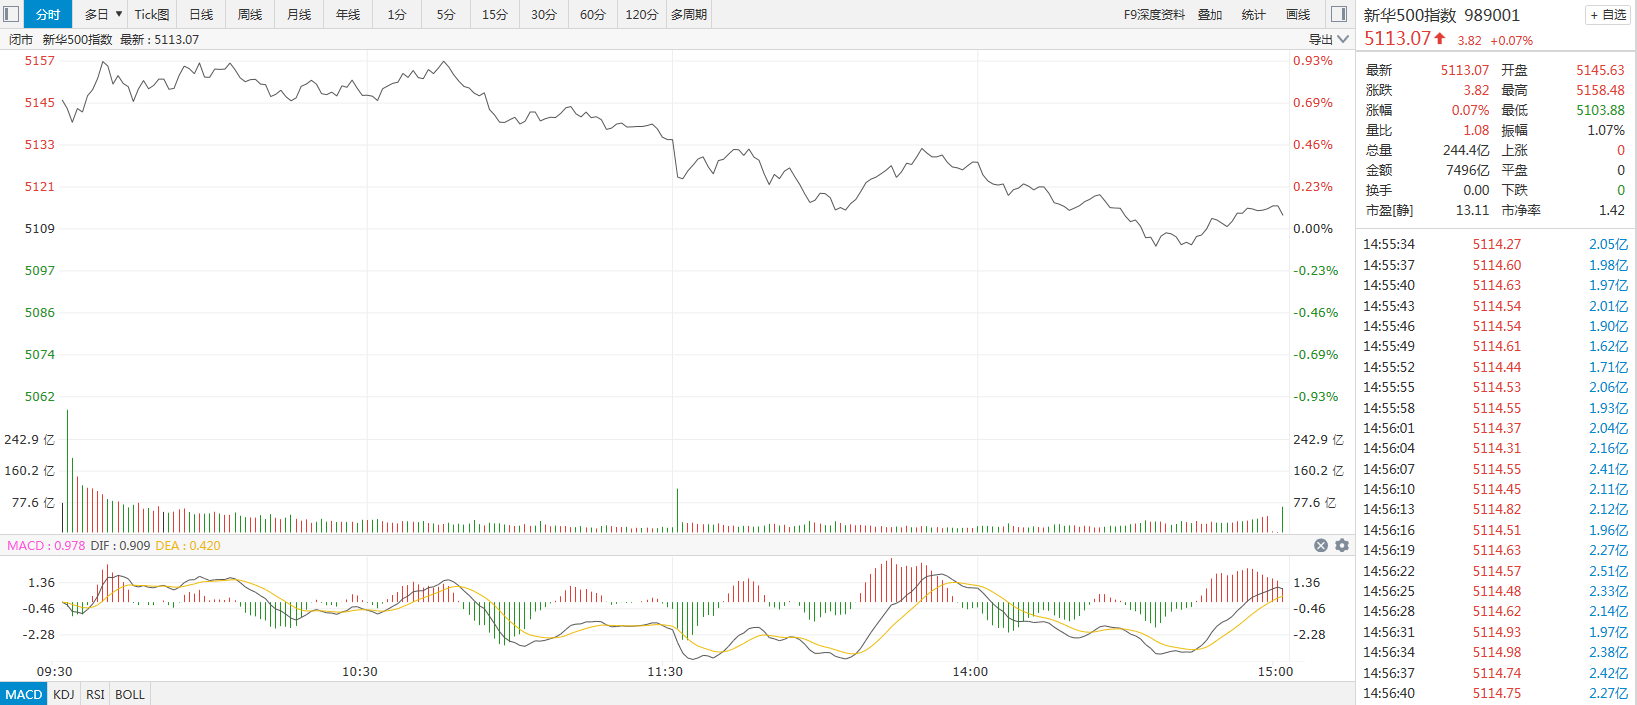
Task: Select the 15分 period tab
Action: point(495,14)
